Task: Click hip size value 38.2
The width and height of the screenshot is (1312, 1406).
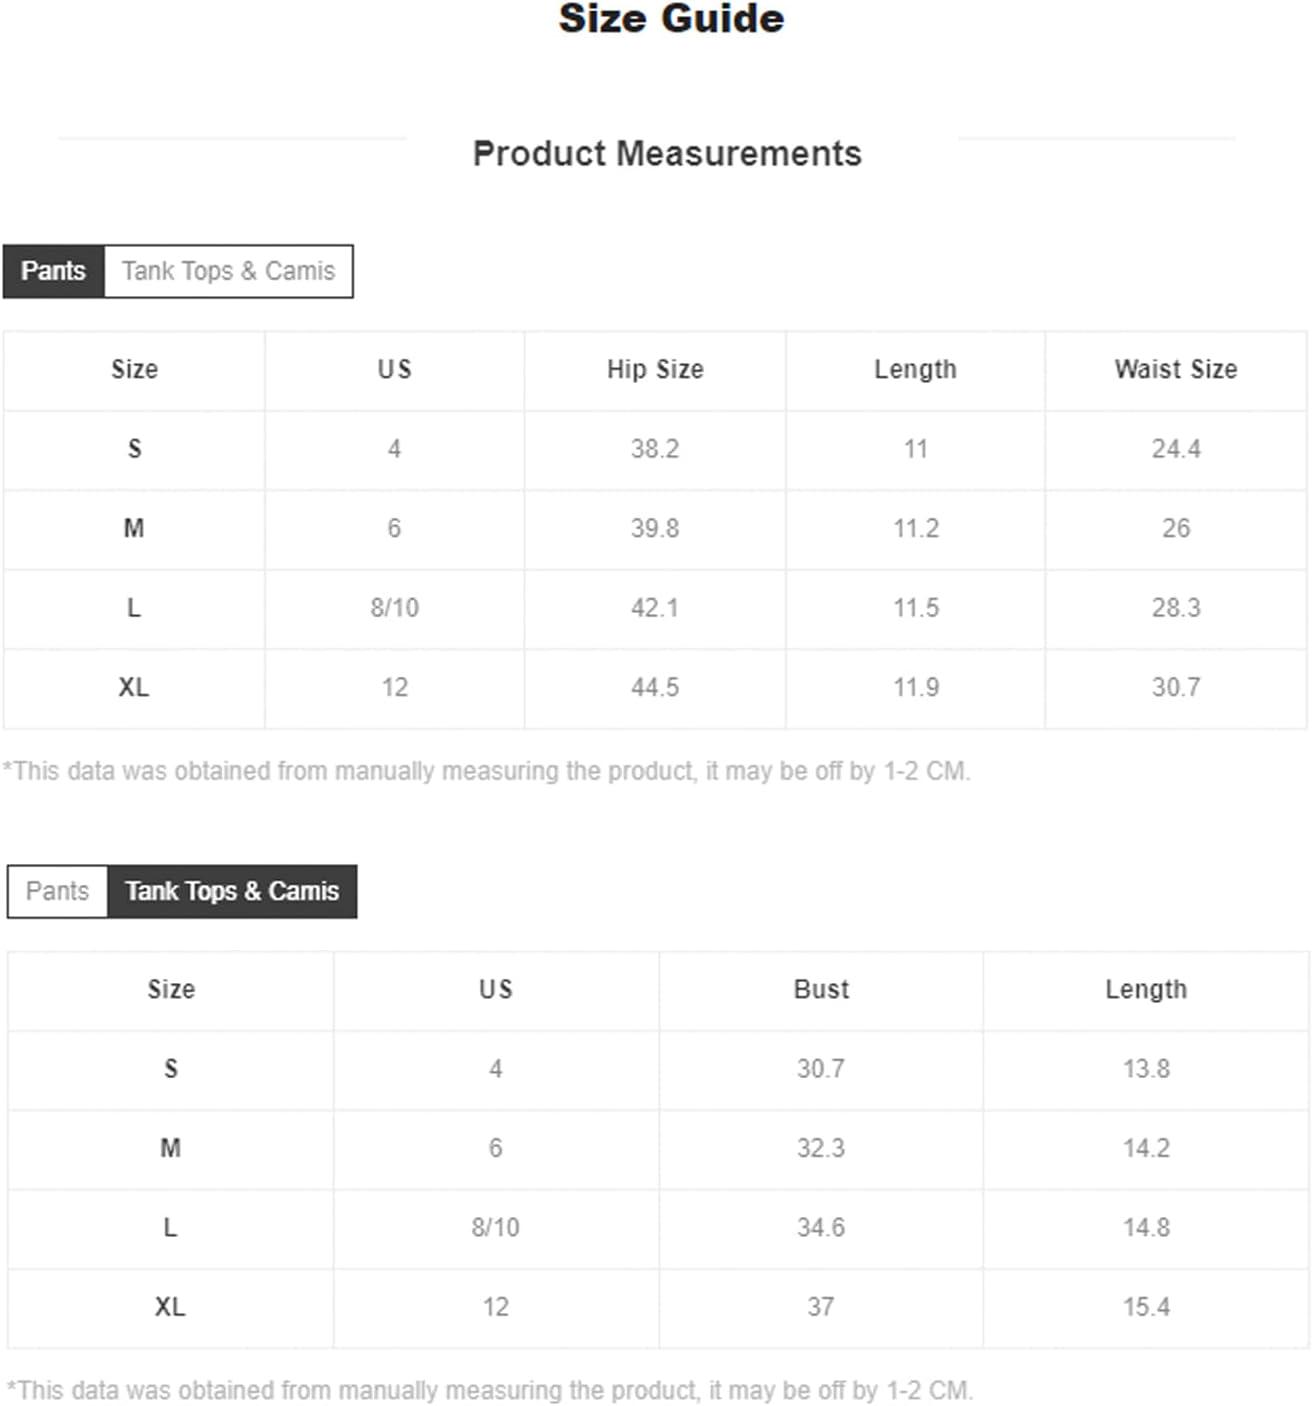Action: [x=655, y=449]
